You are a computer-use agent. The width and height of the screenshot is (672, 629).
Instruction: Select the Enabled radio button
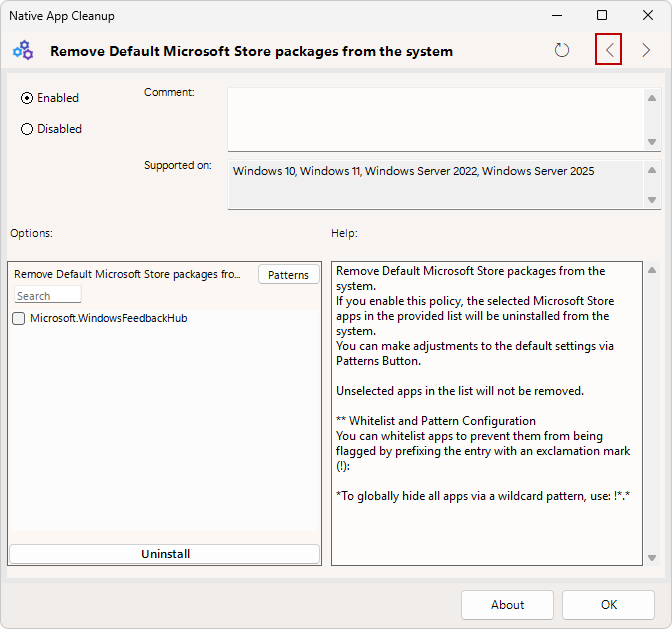click(x=27, y=98)
